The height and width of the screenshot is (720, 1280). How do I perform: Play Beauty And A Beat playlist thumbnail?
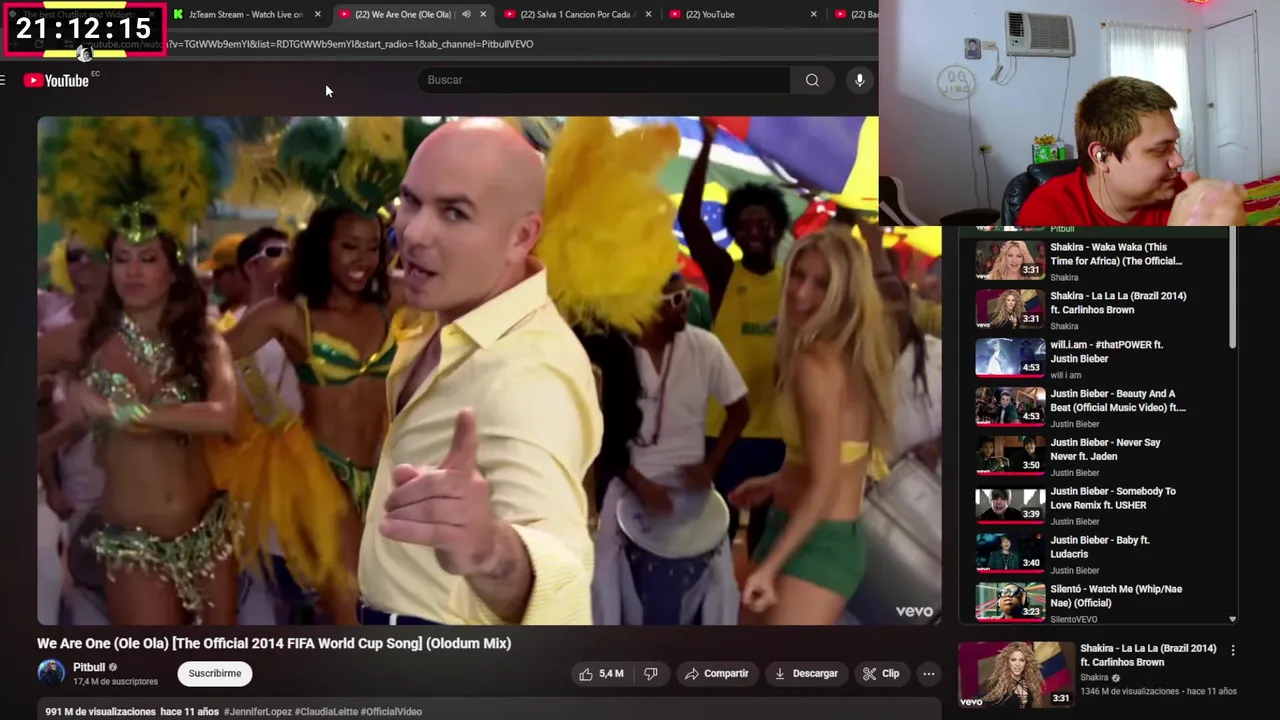(1010, 407)
